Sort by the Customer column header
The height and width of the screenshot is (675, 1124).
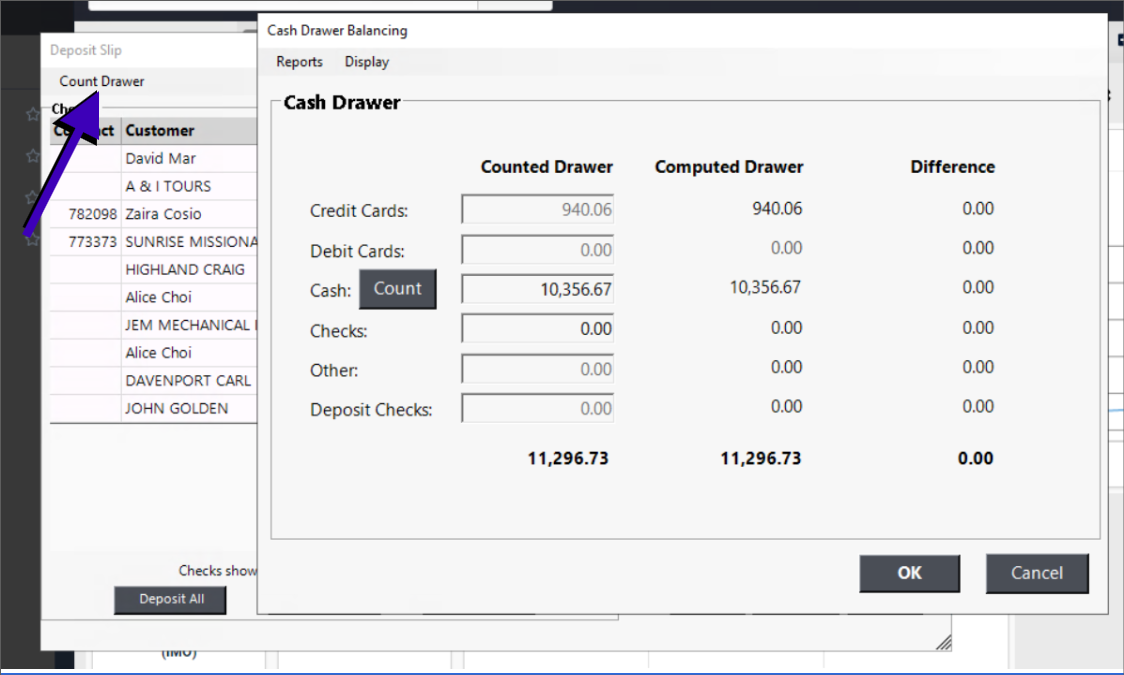coord(160,131)
